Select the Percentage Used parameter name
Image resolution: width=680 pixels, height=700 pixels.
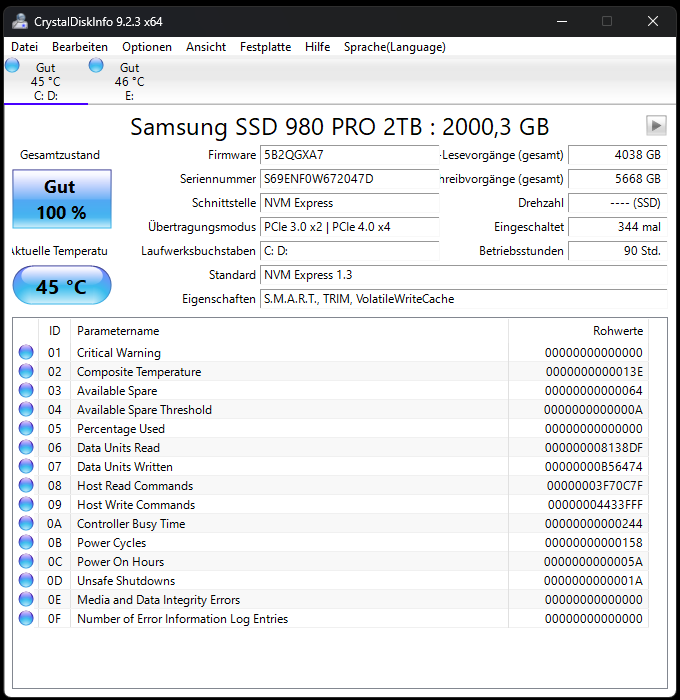tap(121, 429)
